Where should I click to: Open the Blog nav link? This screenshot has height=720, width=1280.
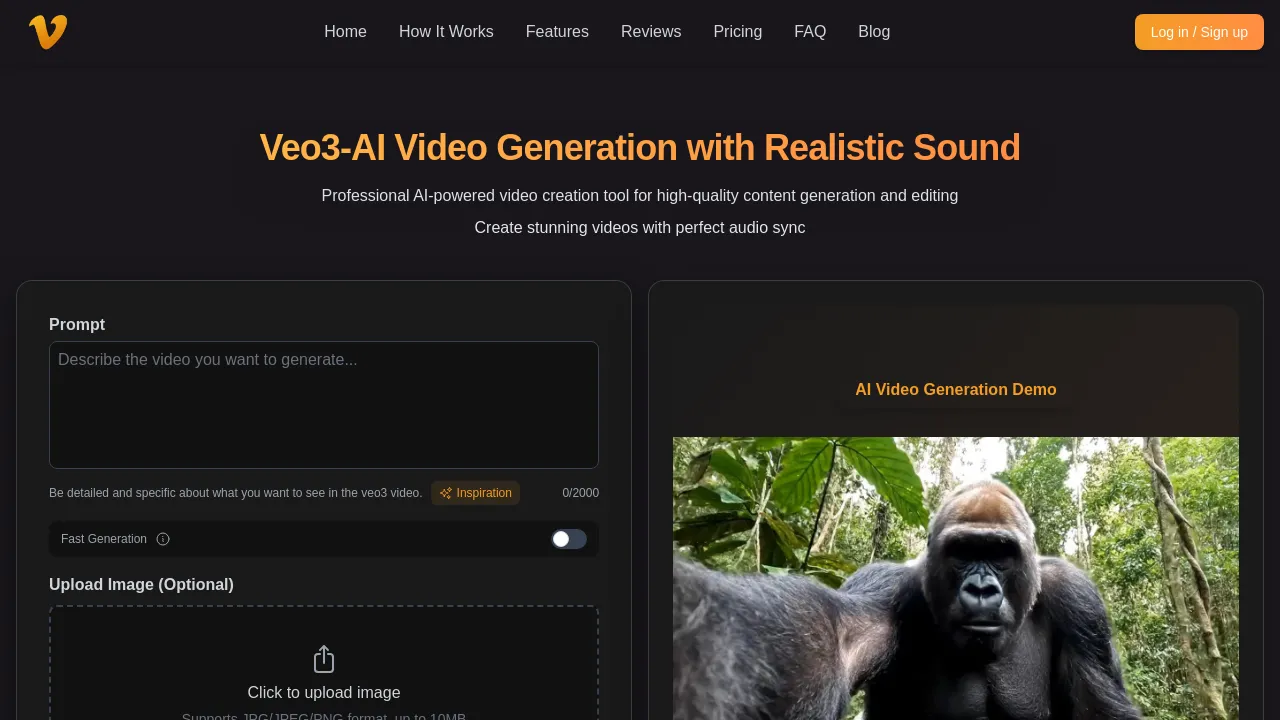click(874, 32)
